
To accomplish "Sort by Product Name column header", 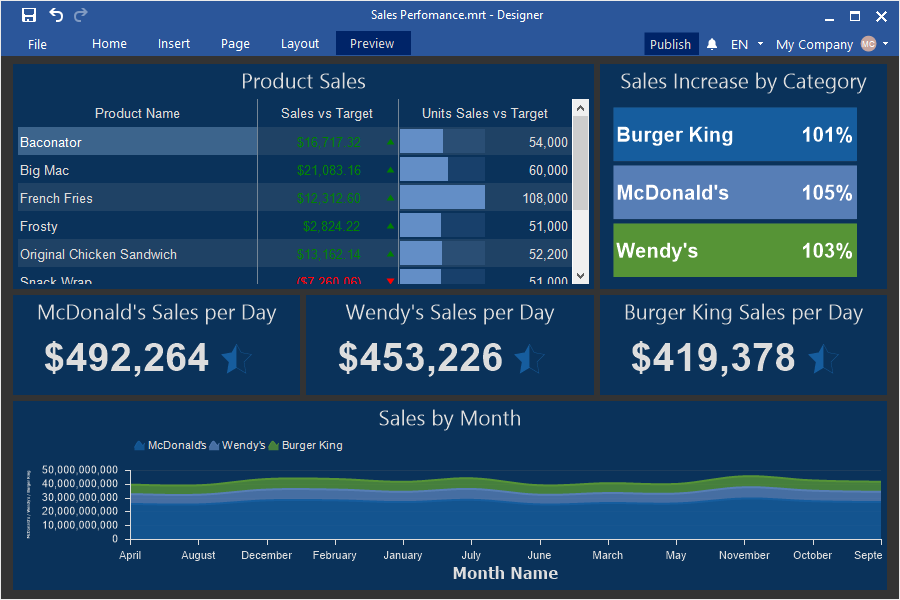I will (x=137, y=114).
